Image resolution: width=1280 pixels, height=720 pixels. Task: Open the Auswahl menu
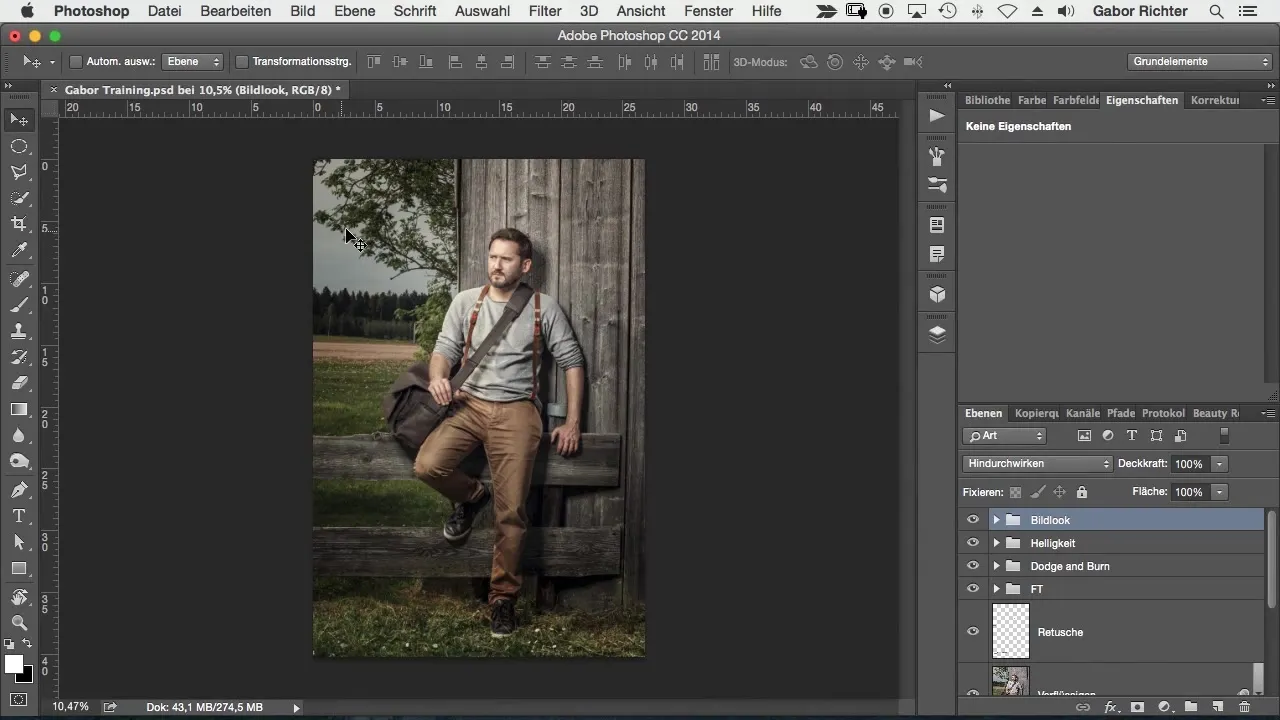(482, 11)
